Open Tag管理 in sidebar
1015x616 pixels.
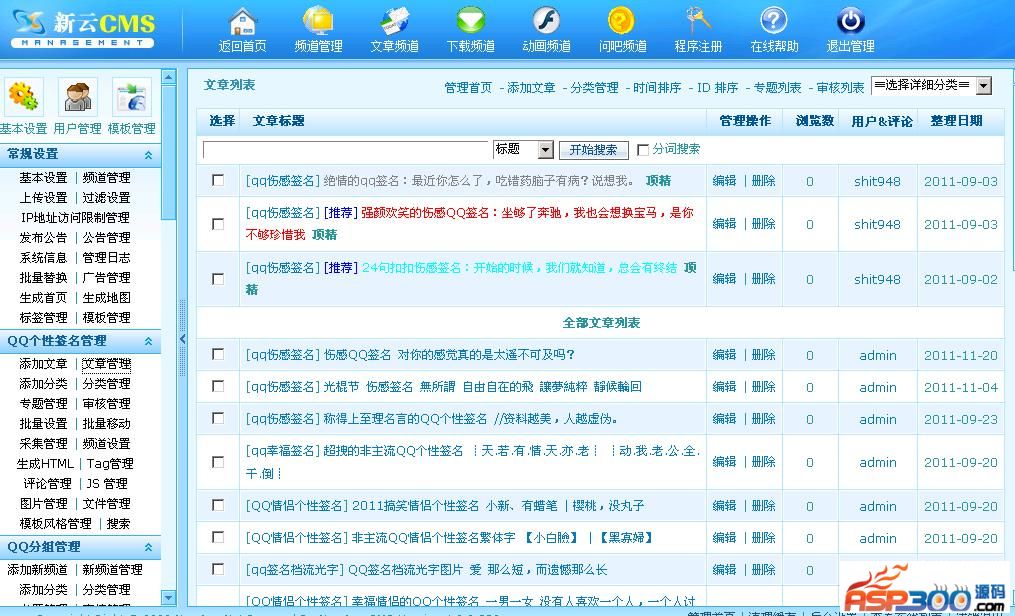(x=110, y=464)
